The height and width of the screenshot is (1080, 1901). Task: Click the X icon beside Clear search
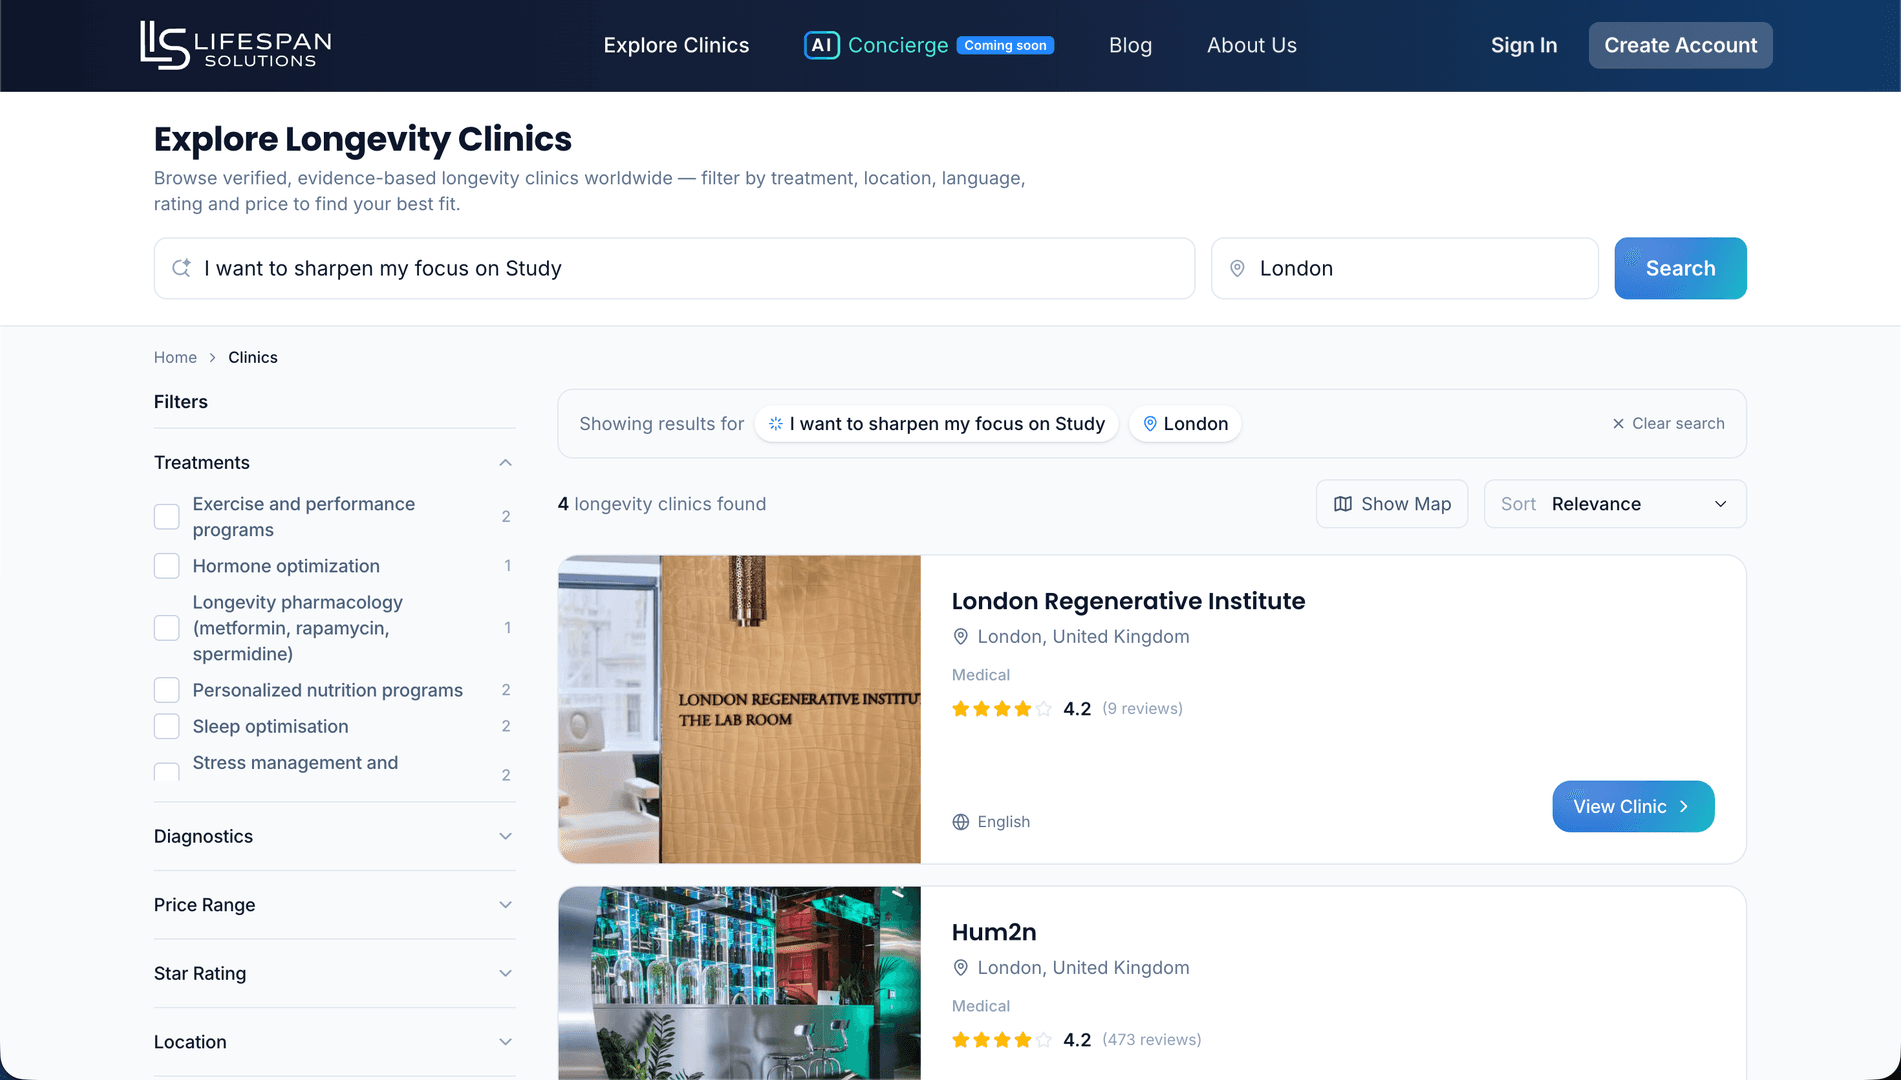pos(1618,424)
